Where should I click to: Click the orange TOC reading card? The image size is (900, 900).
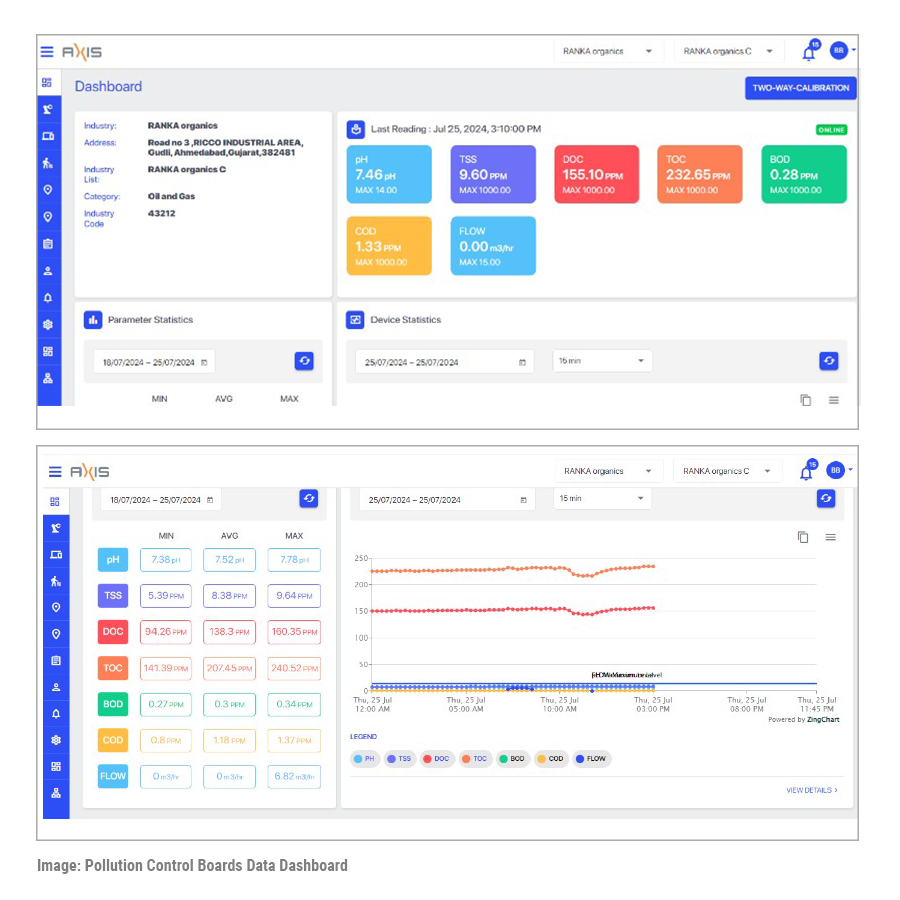(x=700, y=174)
